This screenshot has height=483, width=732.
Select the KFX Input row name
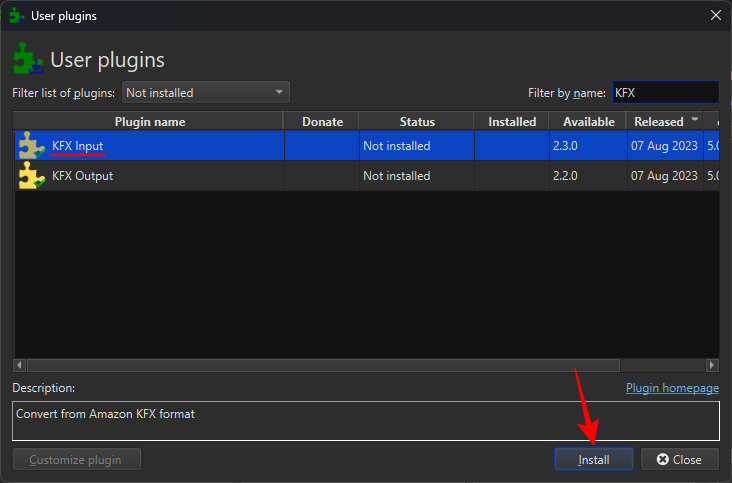pyautogui.click(x=78, y=146)
